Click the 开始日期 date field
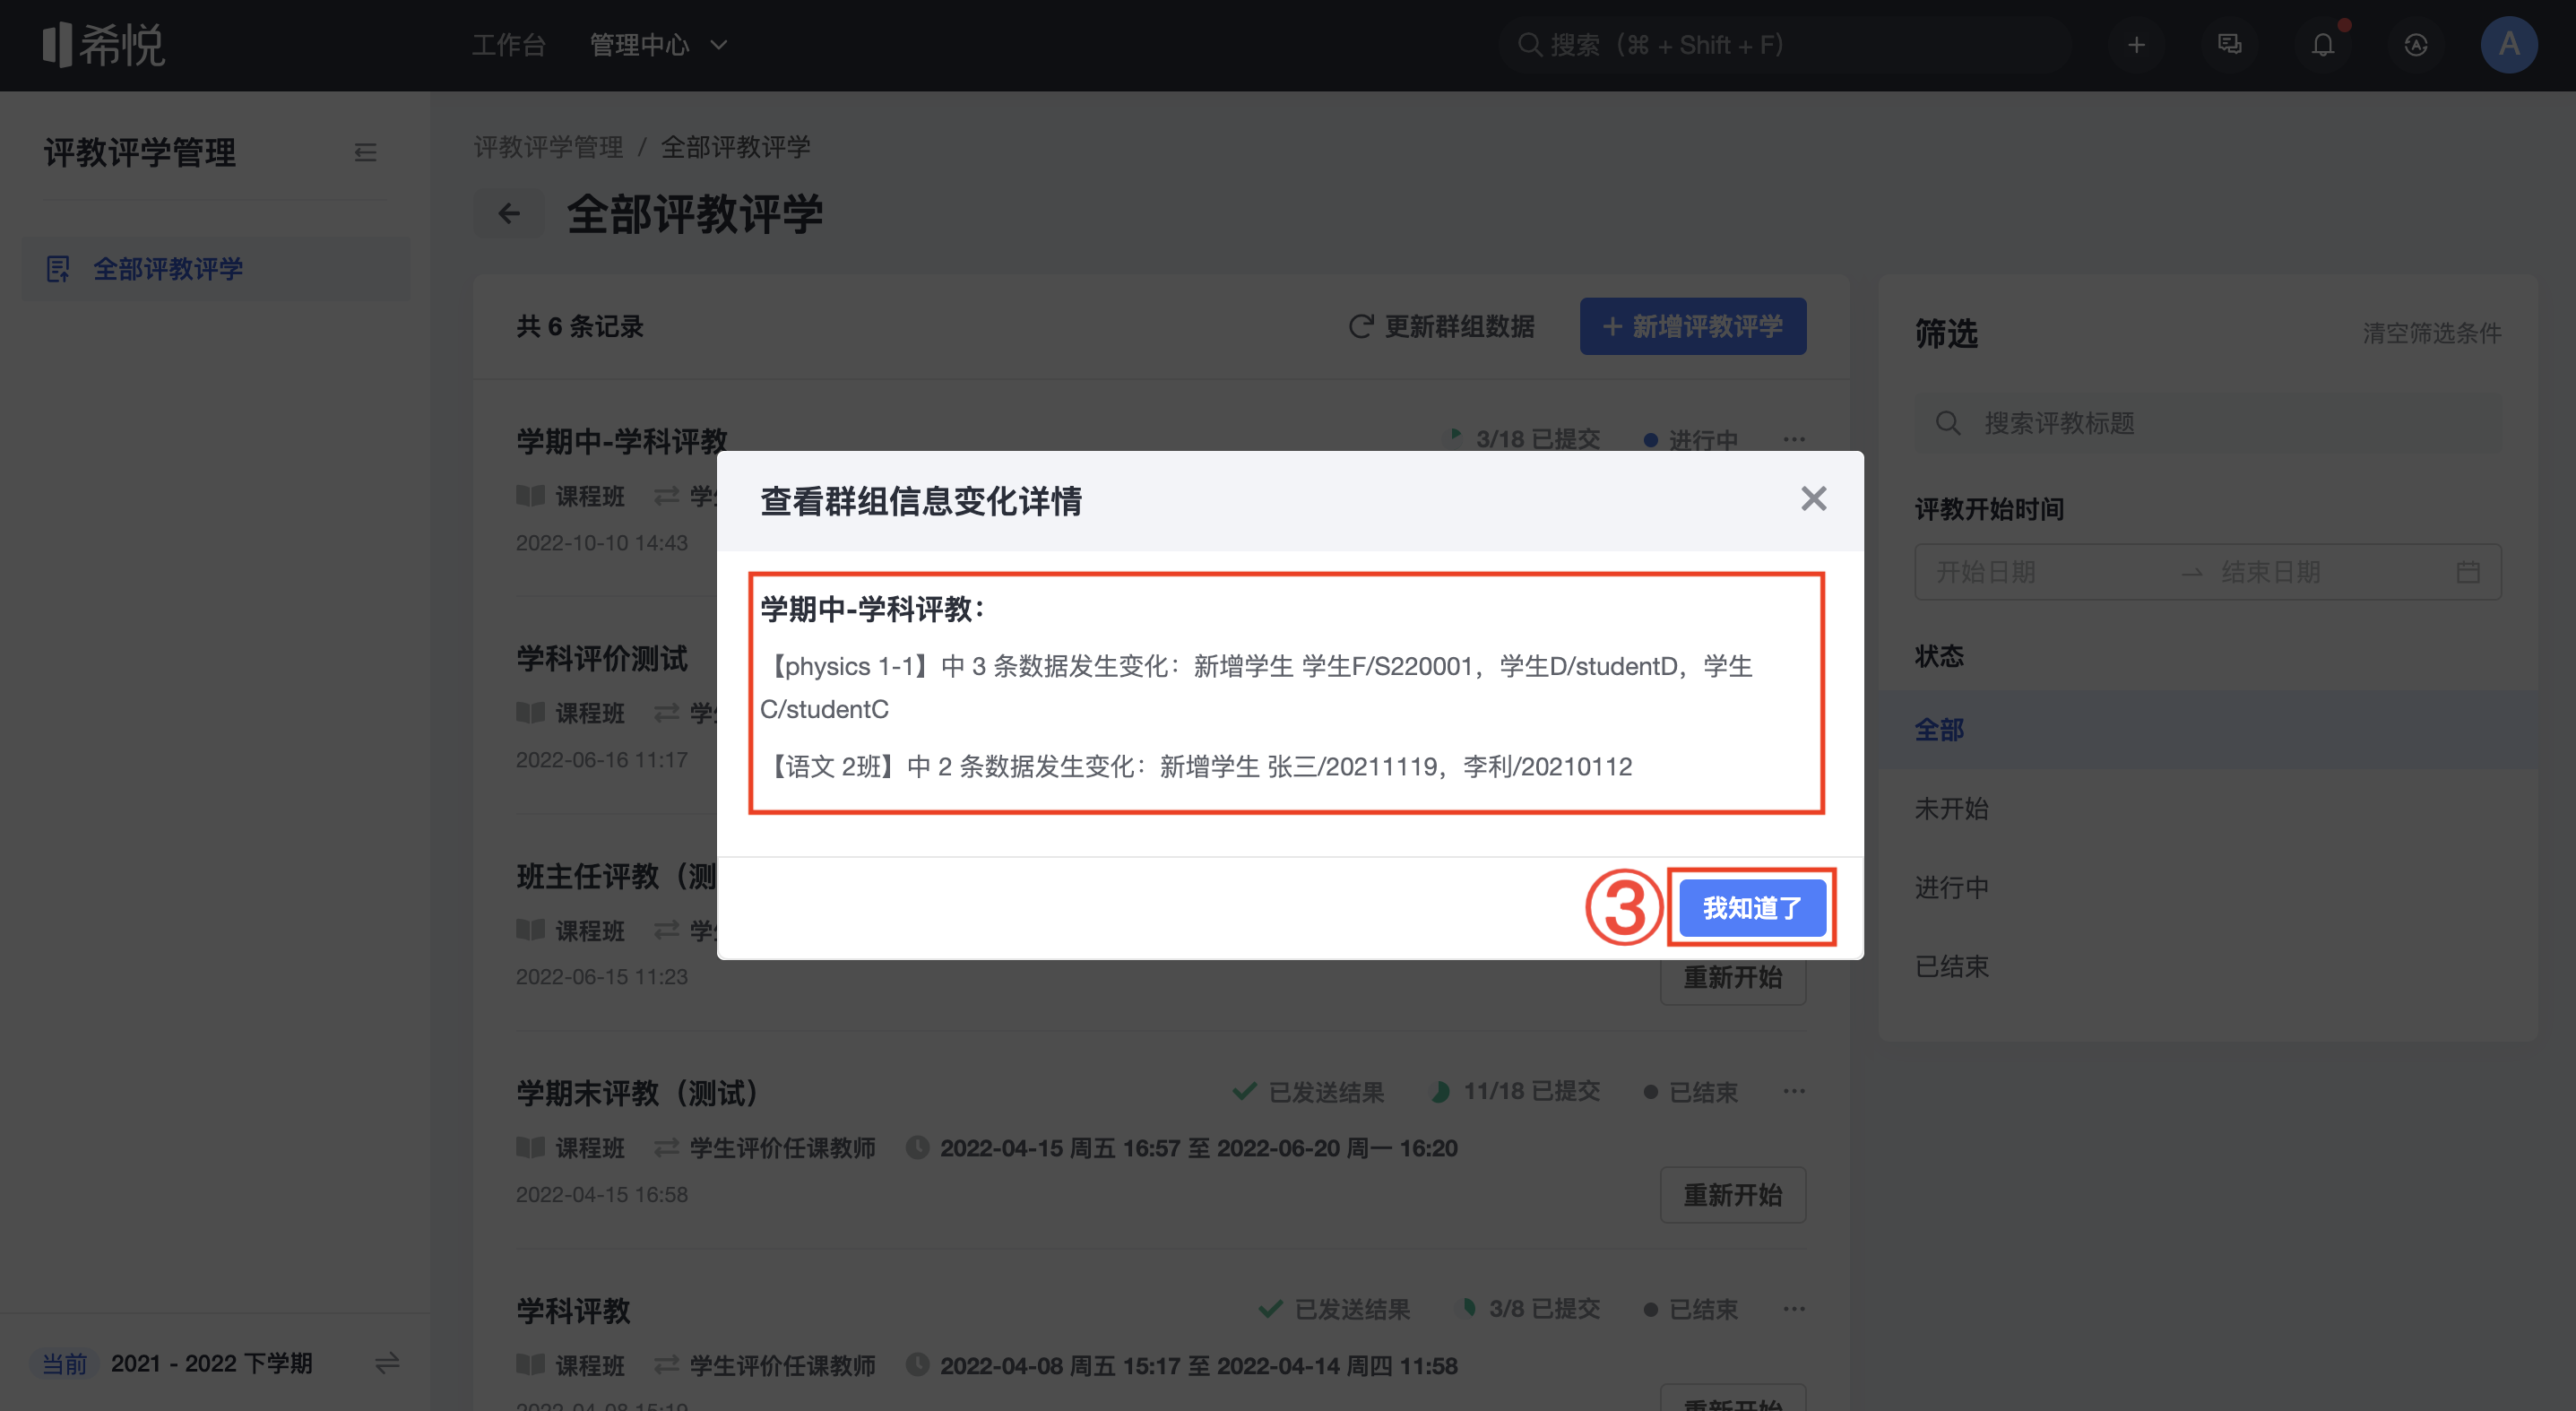This screenshot has width=2576, height=1411. (x=2045, y=572)
